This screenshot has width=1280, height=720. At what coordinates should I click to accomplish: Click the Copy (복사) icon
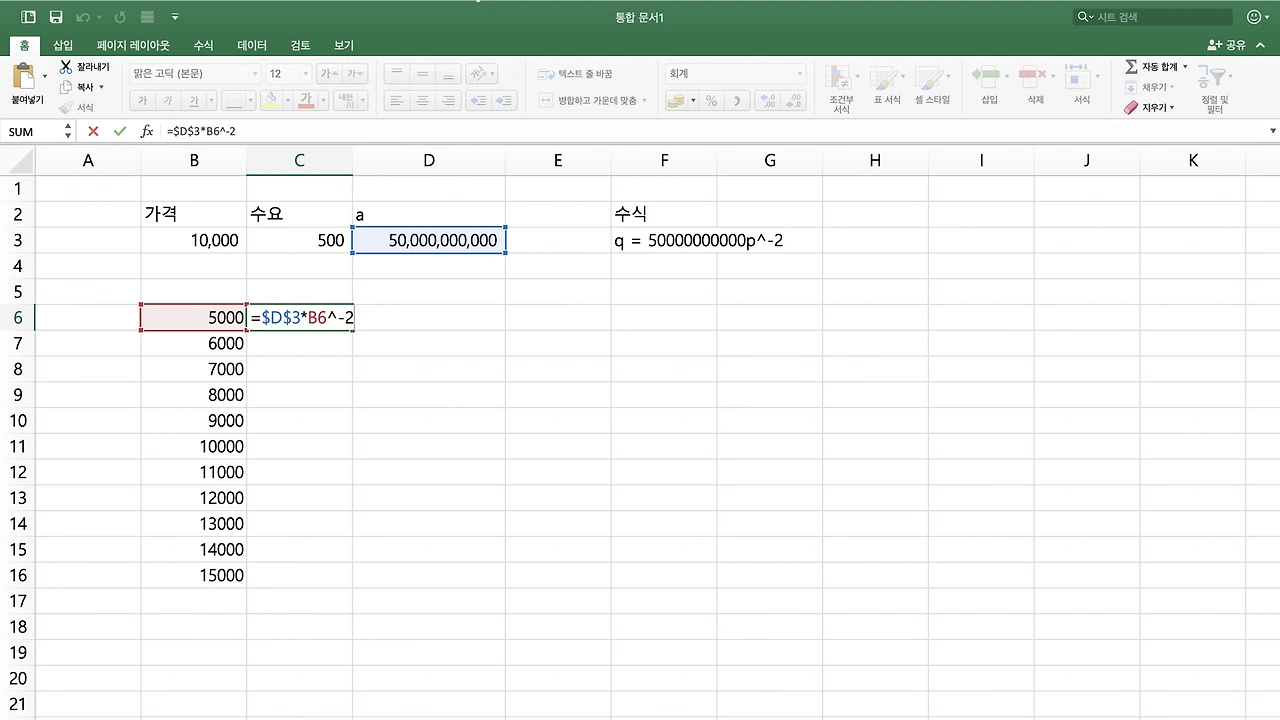[x=66, y=87]
